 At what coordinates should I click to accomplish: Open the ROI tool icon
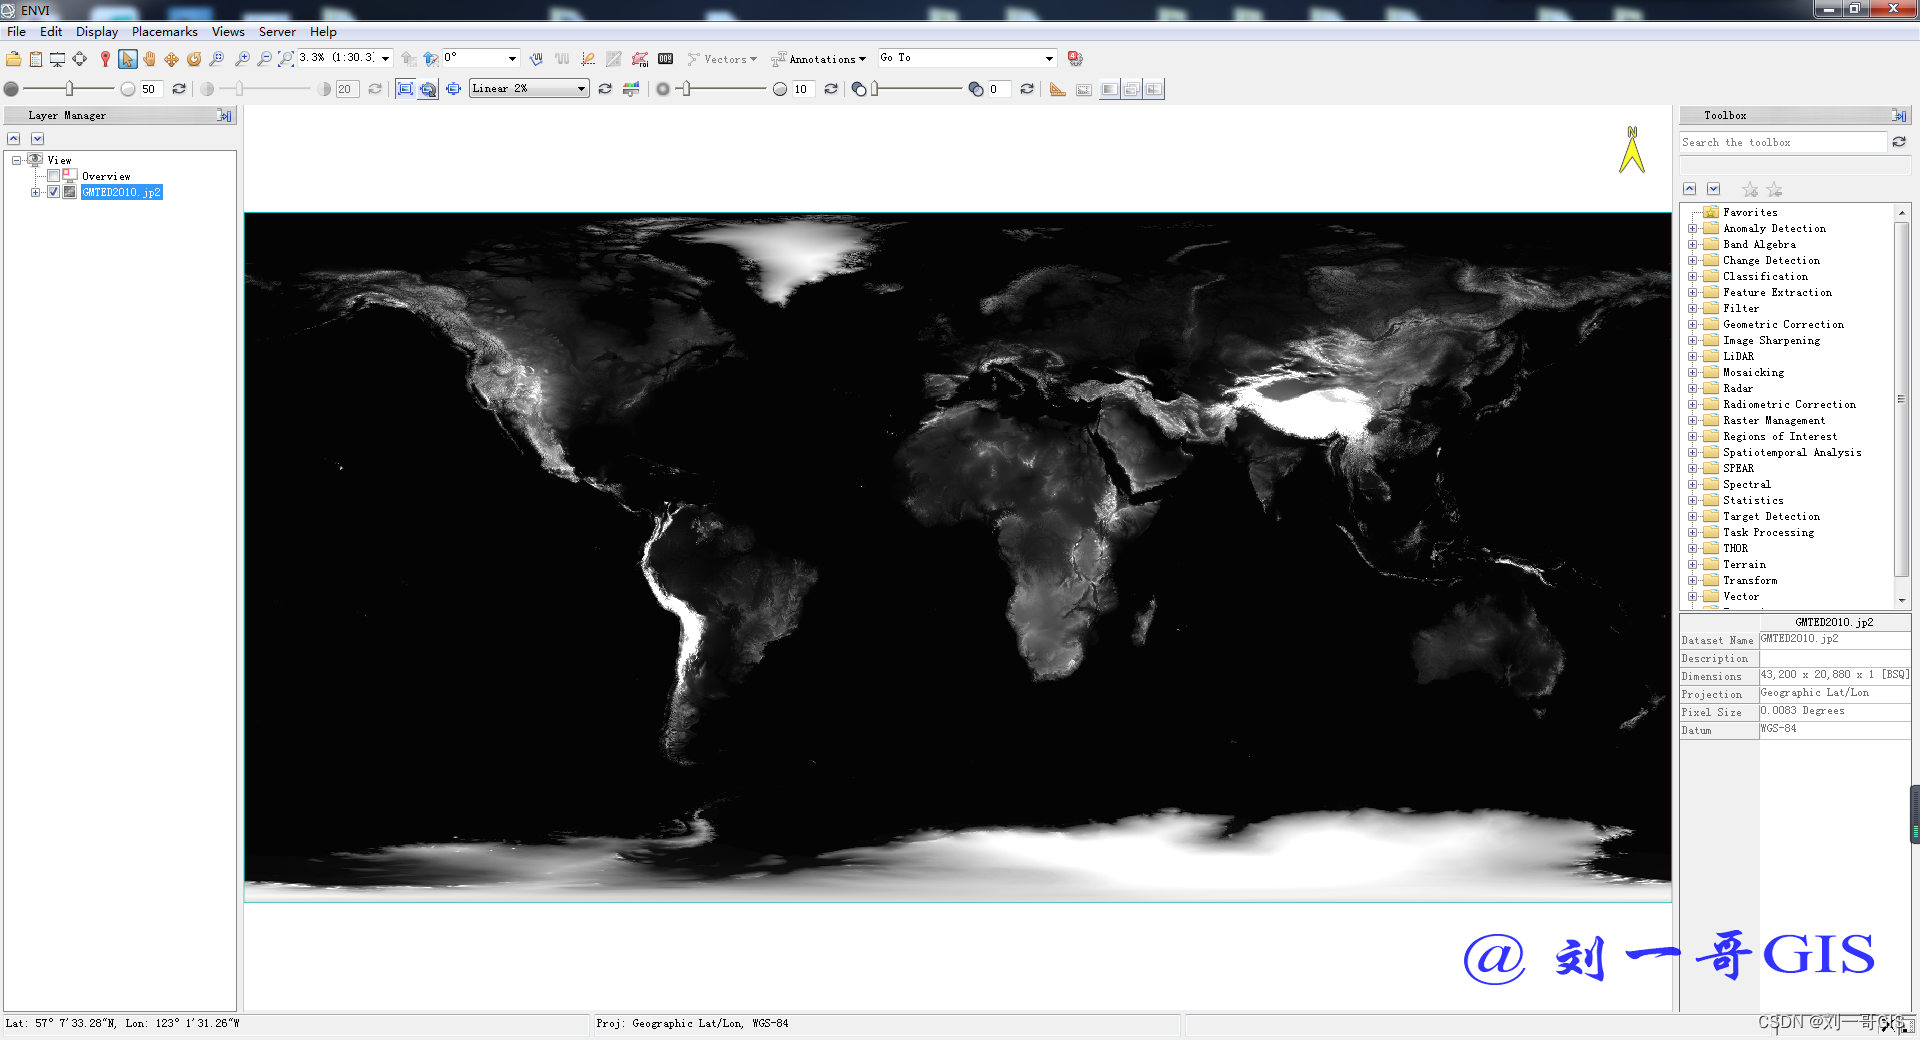click(640, 59)
